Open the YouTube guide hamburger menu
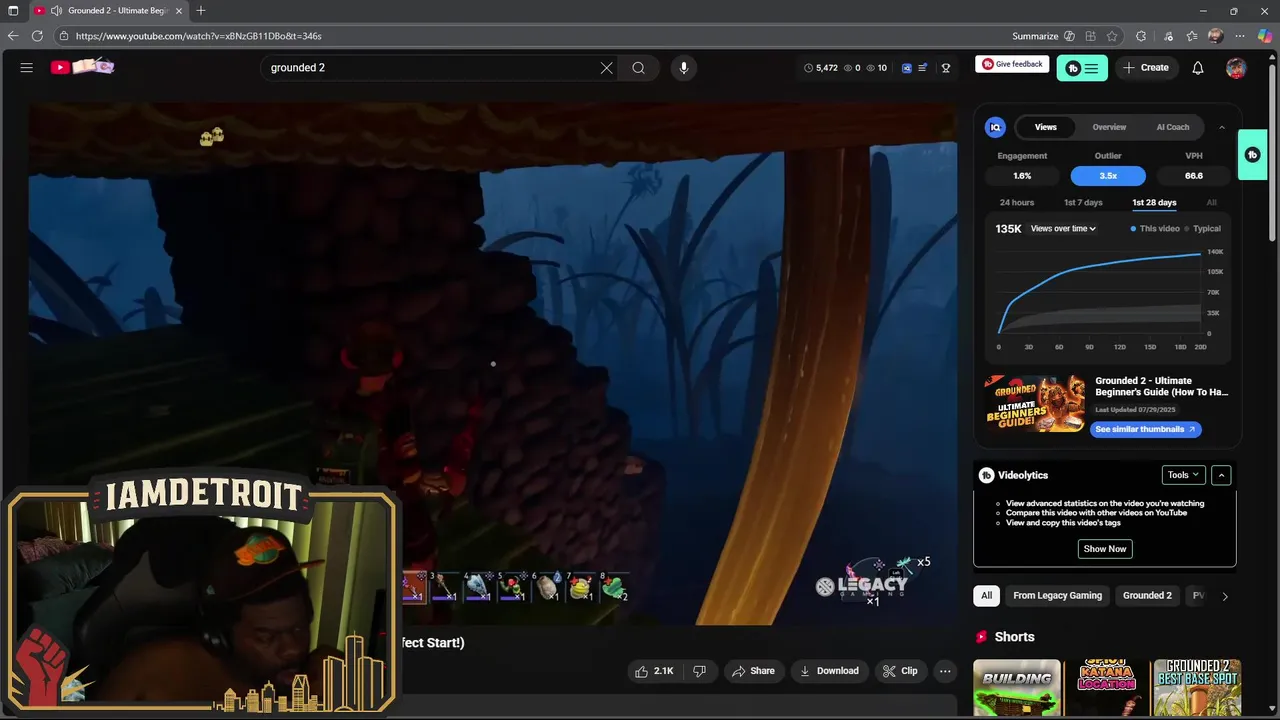Image resolution: width=1280 pixels, height=720 pixels. (27, 68)
